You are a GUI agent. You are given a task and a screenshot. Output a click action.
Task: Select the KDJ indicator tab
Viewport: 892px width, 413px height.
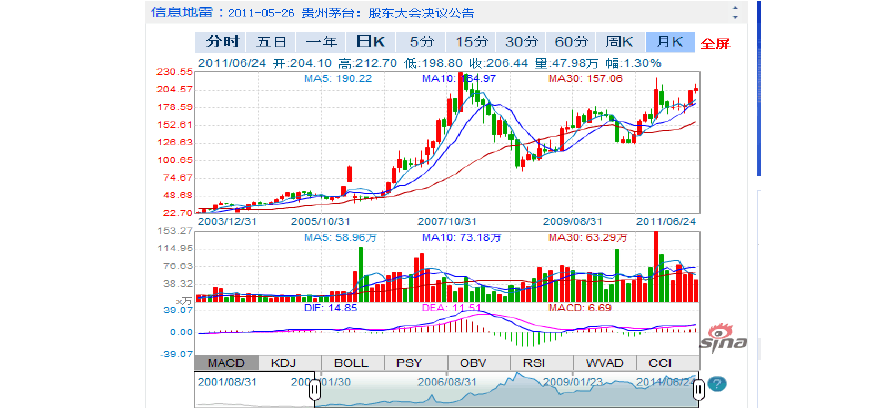tap(287, 362)
